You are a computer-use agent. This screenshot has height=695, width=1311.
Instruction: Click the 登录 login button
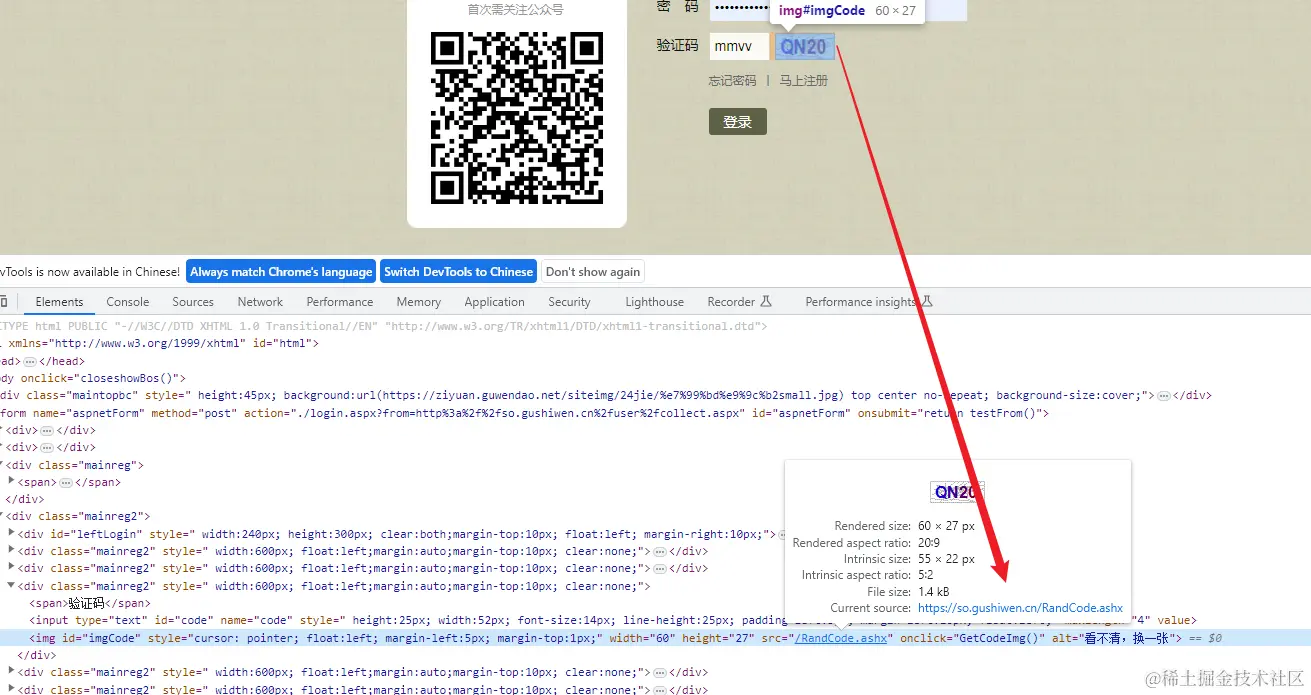click(x=737, y=121)
